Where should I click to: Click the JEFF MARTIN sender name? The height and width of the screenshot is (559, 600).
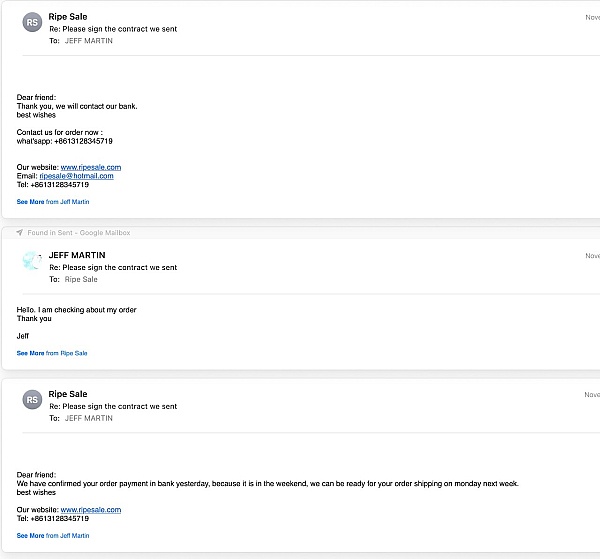coord(77,255)
